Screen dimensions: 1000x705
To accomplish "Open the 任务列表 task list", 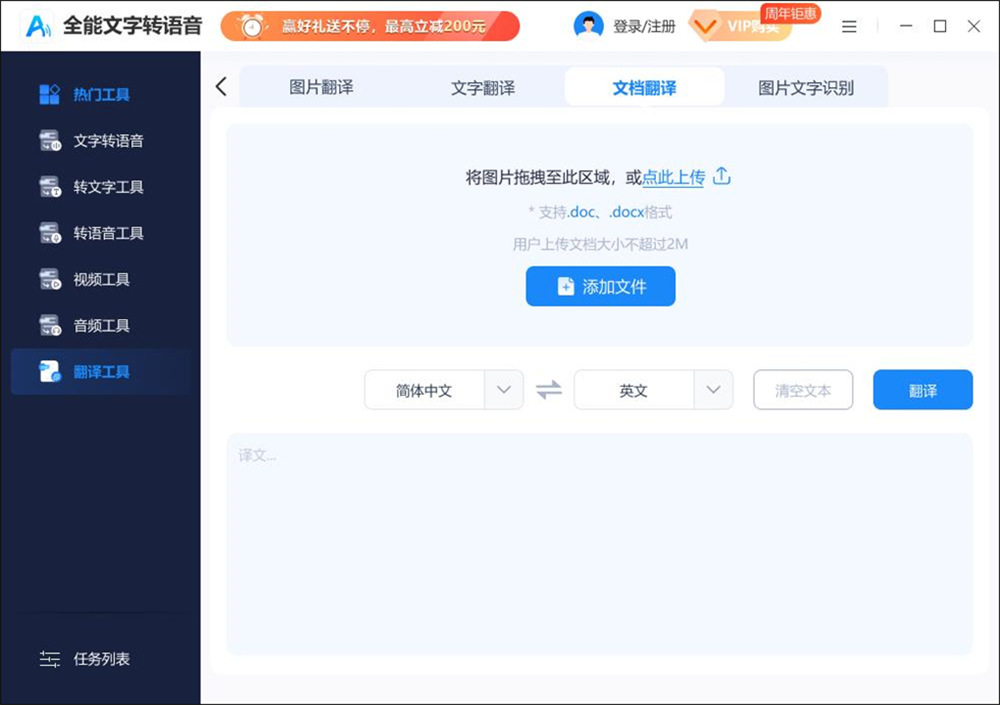I will (x=85, y=659).
